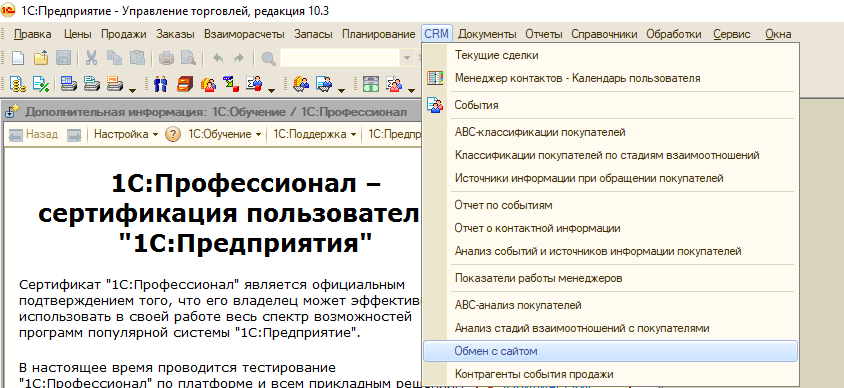Open the Запасы menu

[x=313, y=34]
